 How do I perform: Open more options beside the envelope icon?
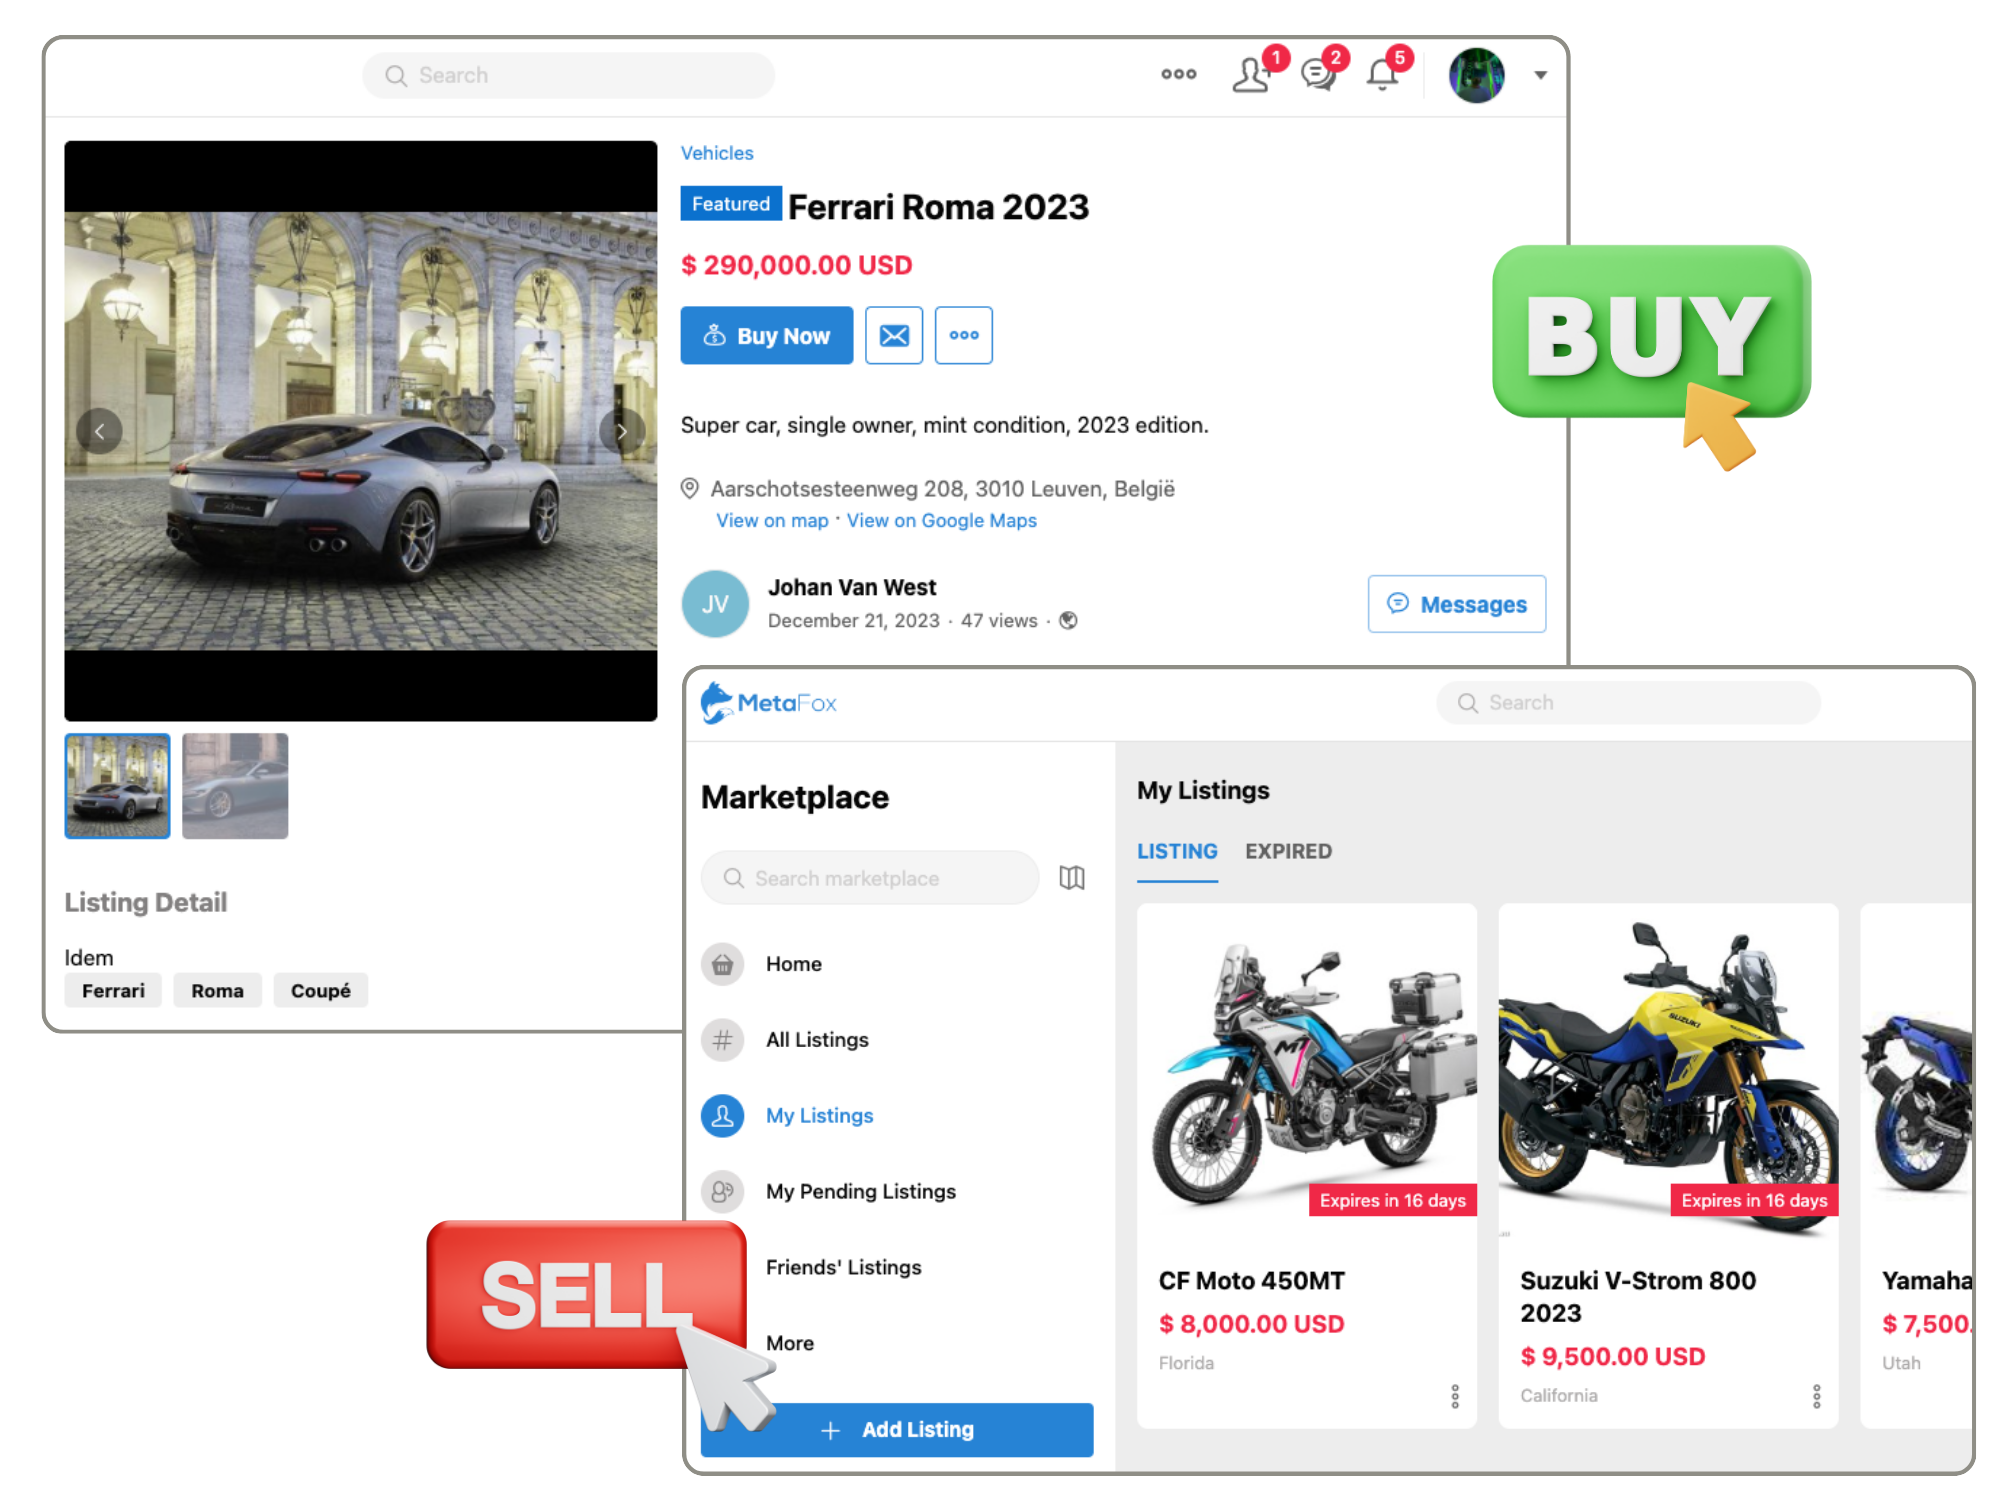(962, 335)
